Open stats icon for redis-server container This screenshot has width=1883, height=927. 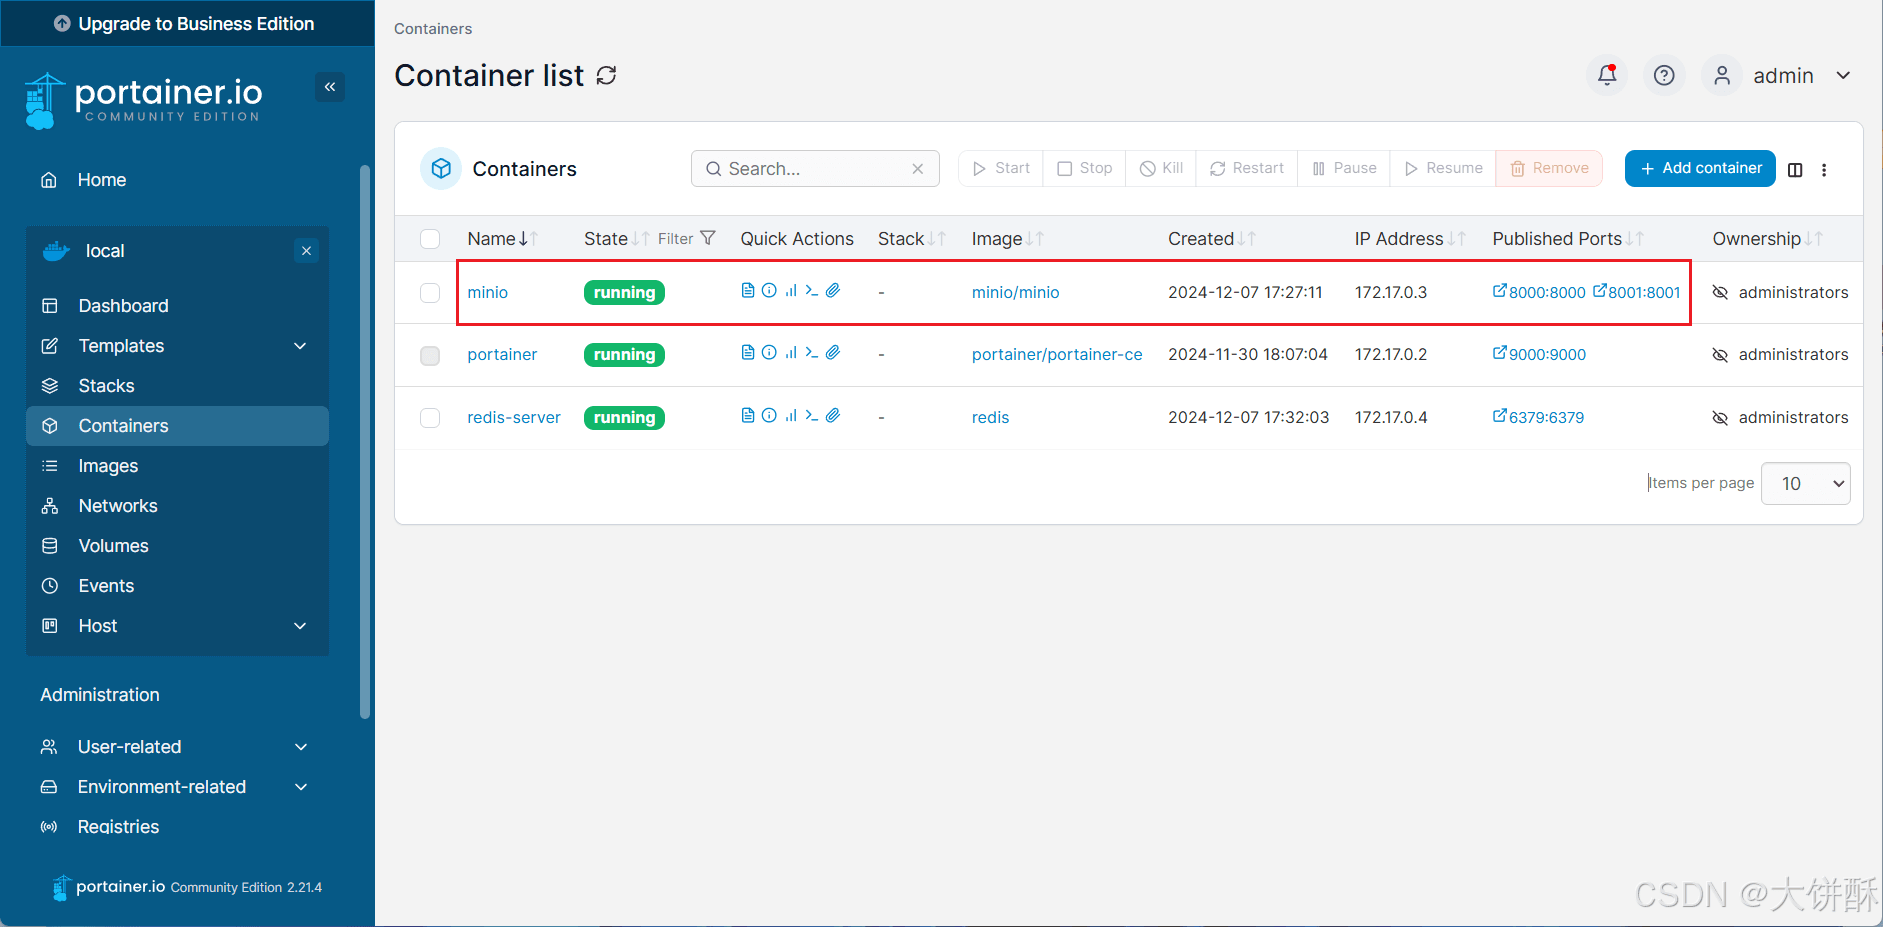click(791, 416)
